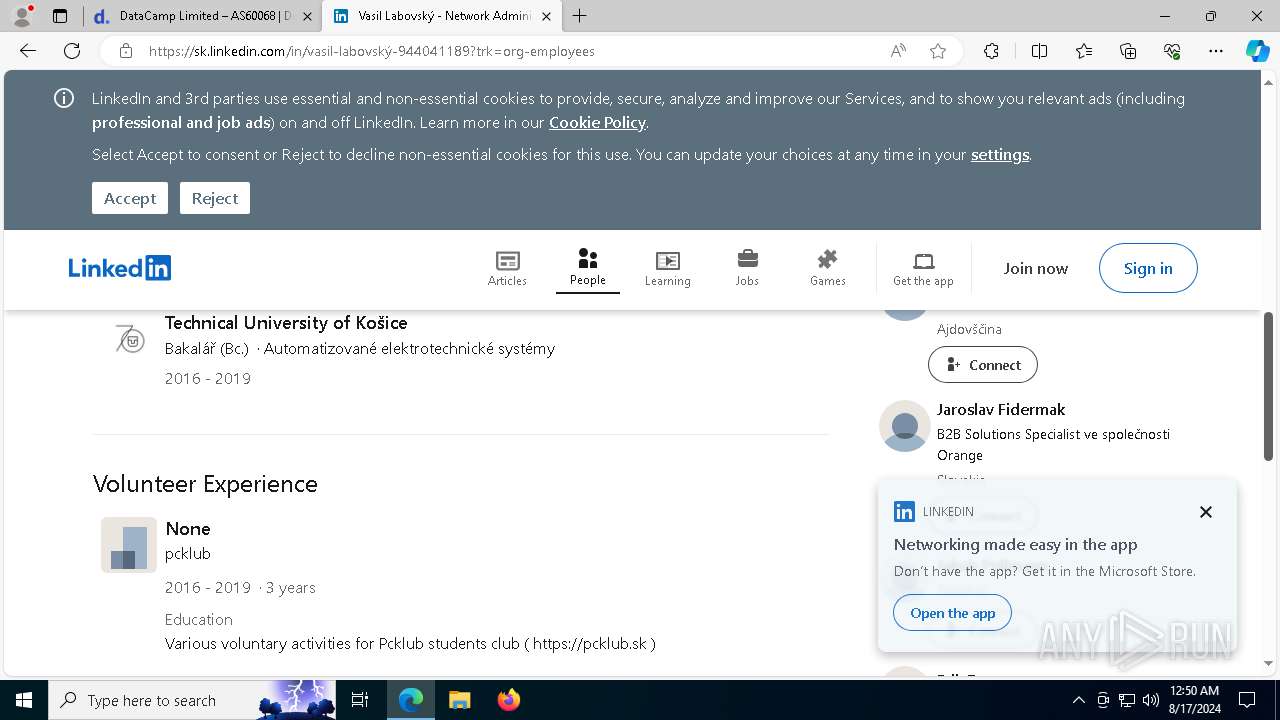Click Open the app button
The height and width of the screenshot is (720, 1280).
coord(953,613)
